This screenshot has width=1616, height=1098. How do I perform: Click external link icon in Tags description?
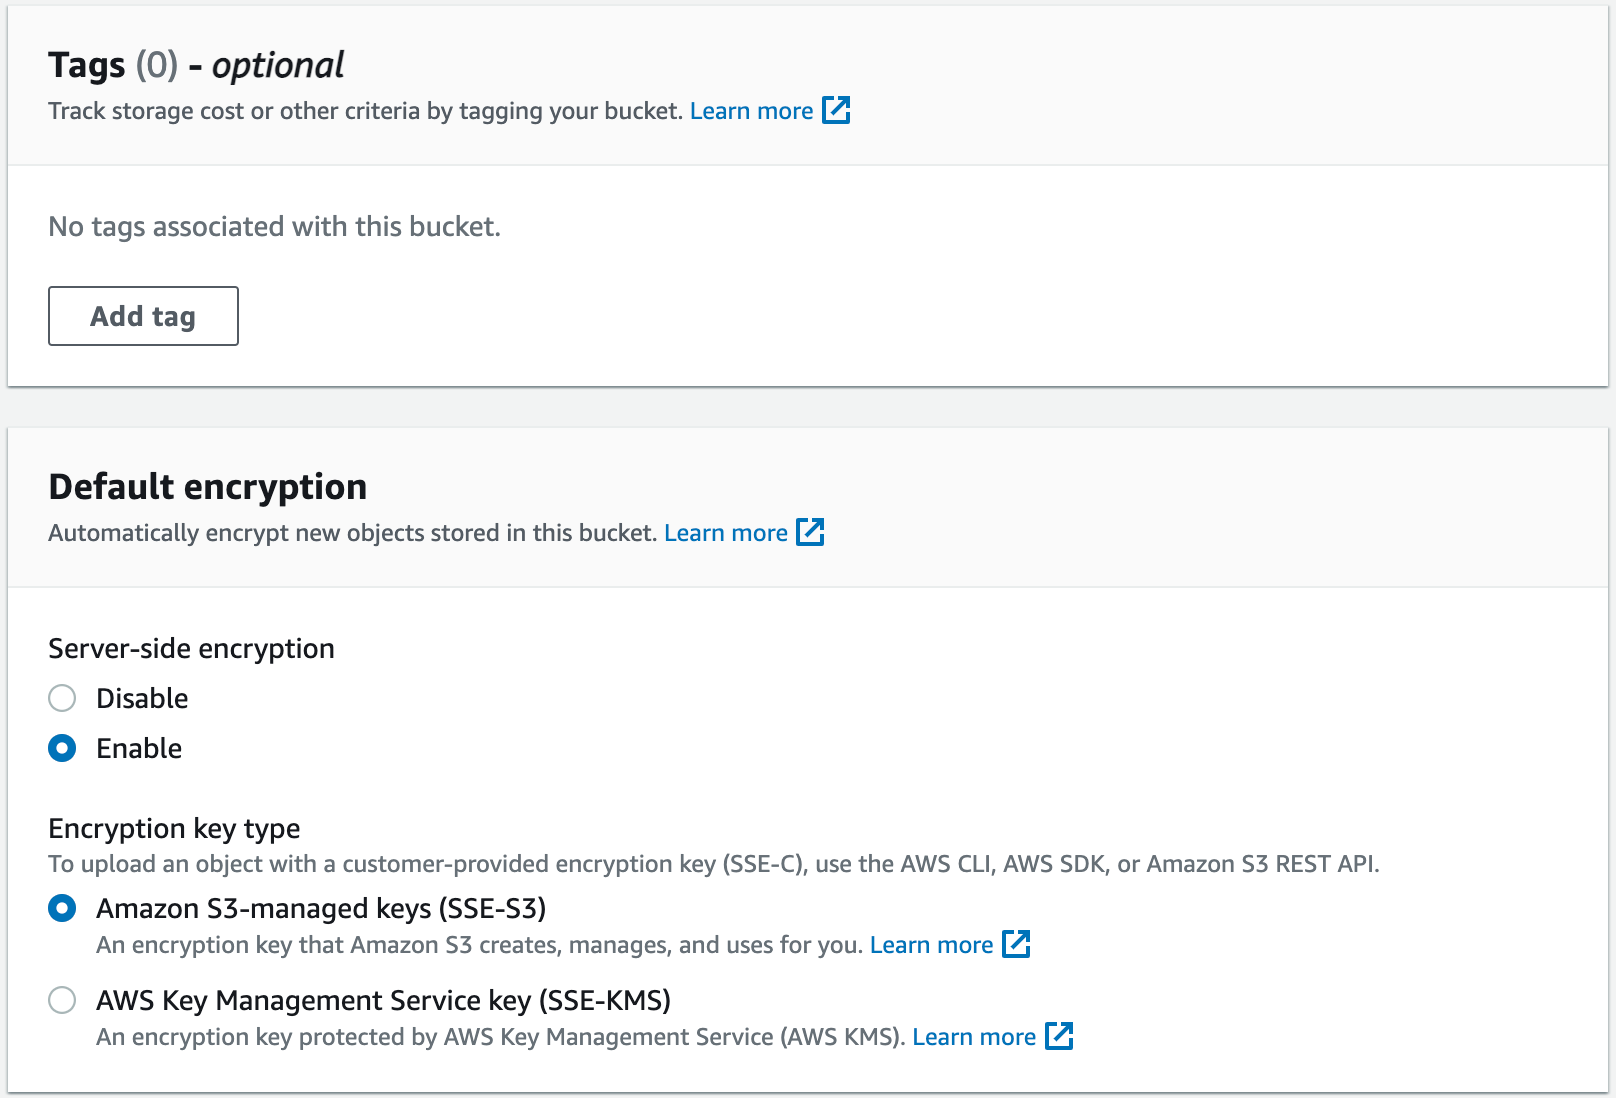836,110
